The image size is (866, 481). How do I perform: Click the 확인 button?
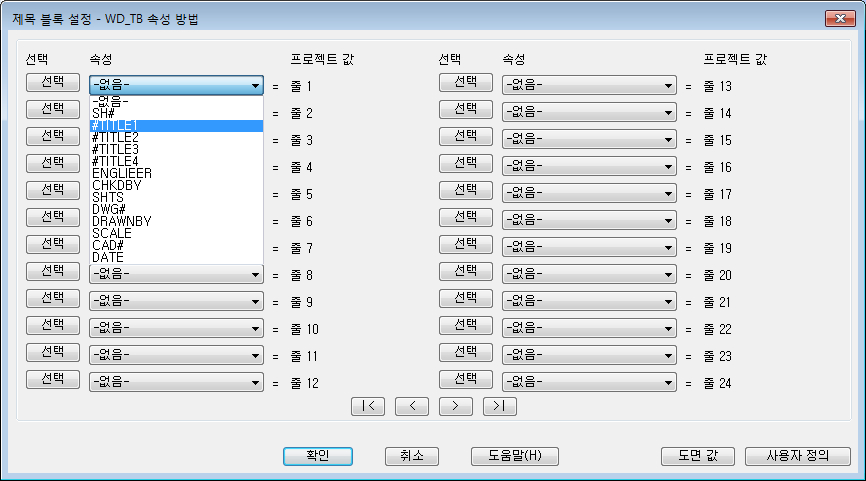318,456
